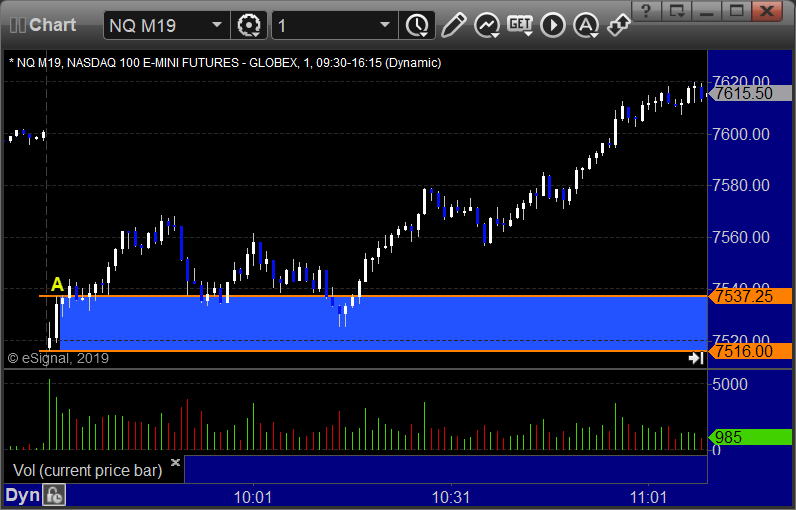This screenshot has height=510, width=796.
Task: Click the scroll-to-latest-bar arrow icon
Action: pos(696,358)
